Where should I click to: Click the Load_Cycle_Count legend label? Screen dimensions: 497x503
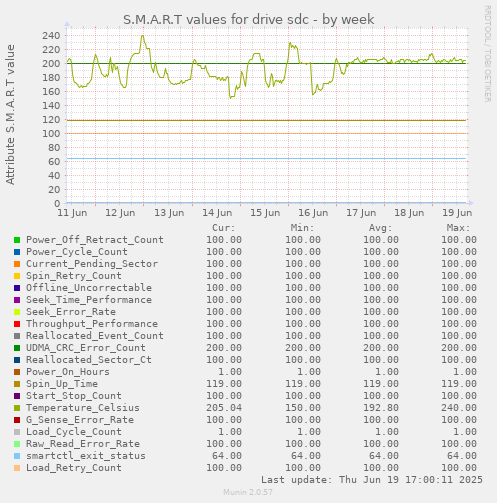pos(74,432)
